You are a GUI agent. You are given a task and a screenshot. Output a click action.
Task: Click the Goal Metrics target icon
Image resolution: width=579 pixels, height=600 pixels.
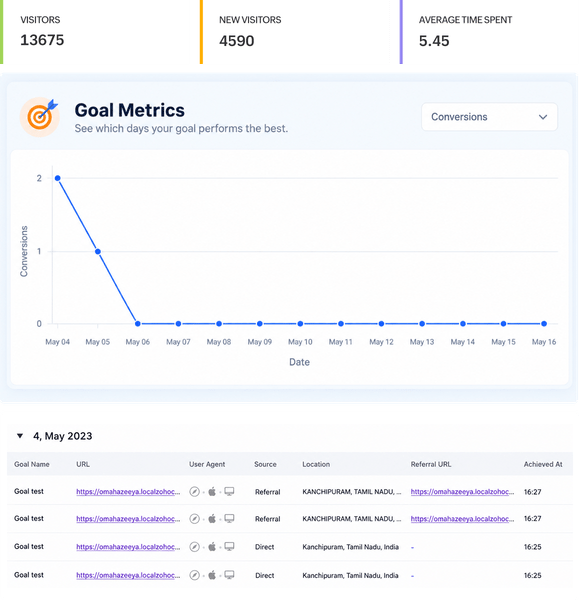[39, 116]
